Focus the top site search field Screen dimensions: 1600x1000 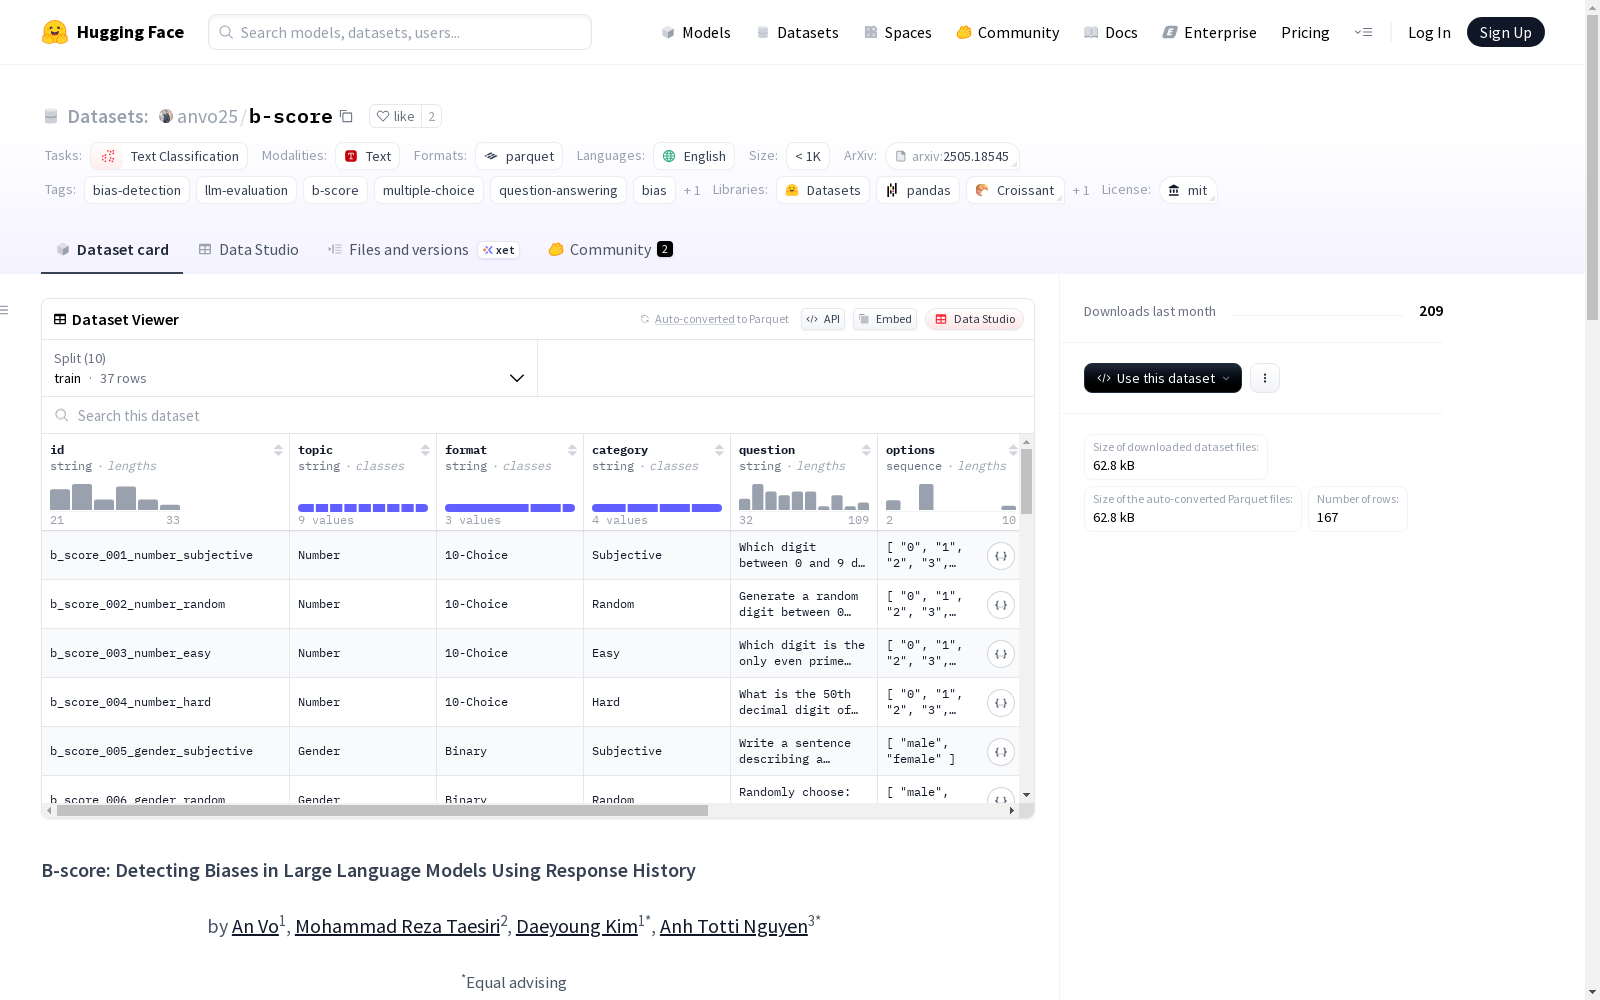click(400, 32)
